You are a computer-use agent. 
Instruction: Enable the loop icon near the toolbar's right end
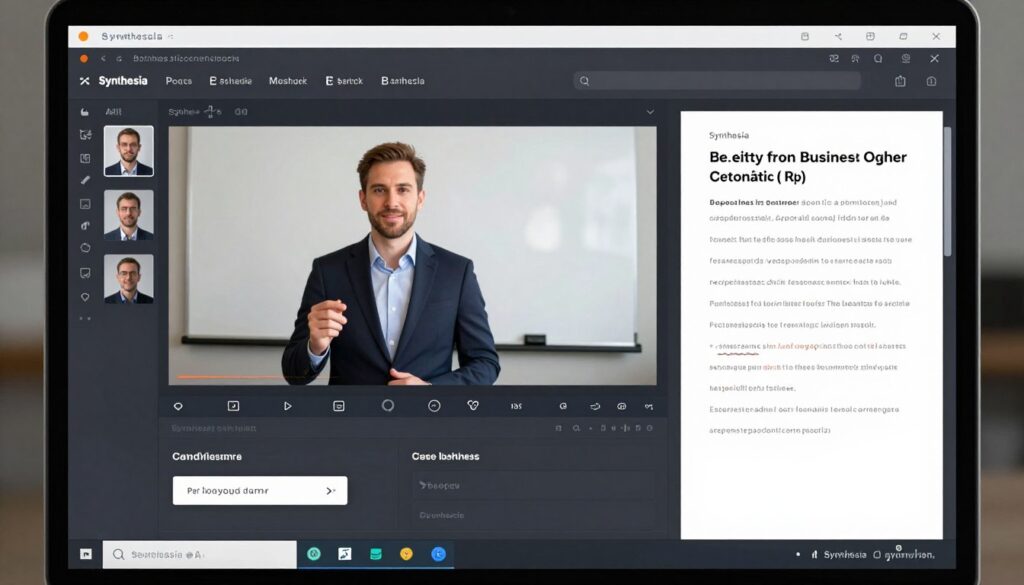595,406
